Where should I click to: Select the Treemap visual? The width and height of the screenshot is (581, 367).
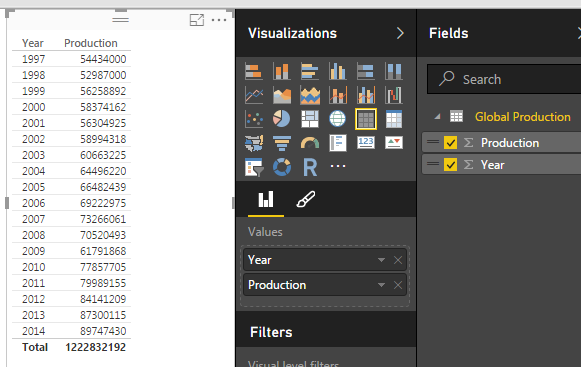(310, 119)
